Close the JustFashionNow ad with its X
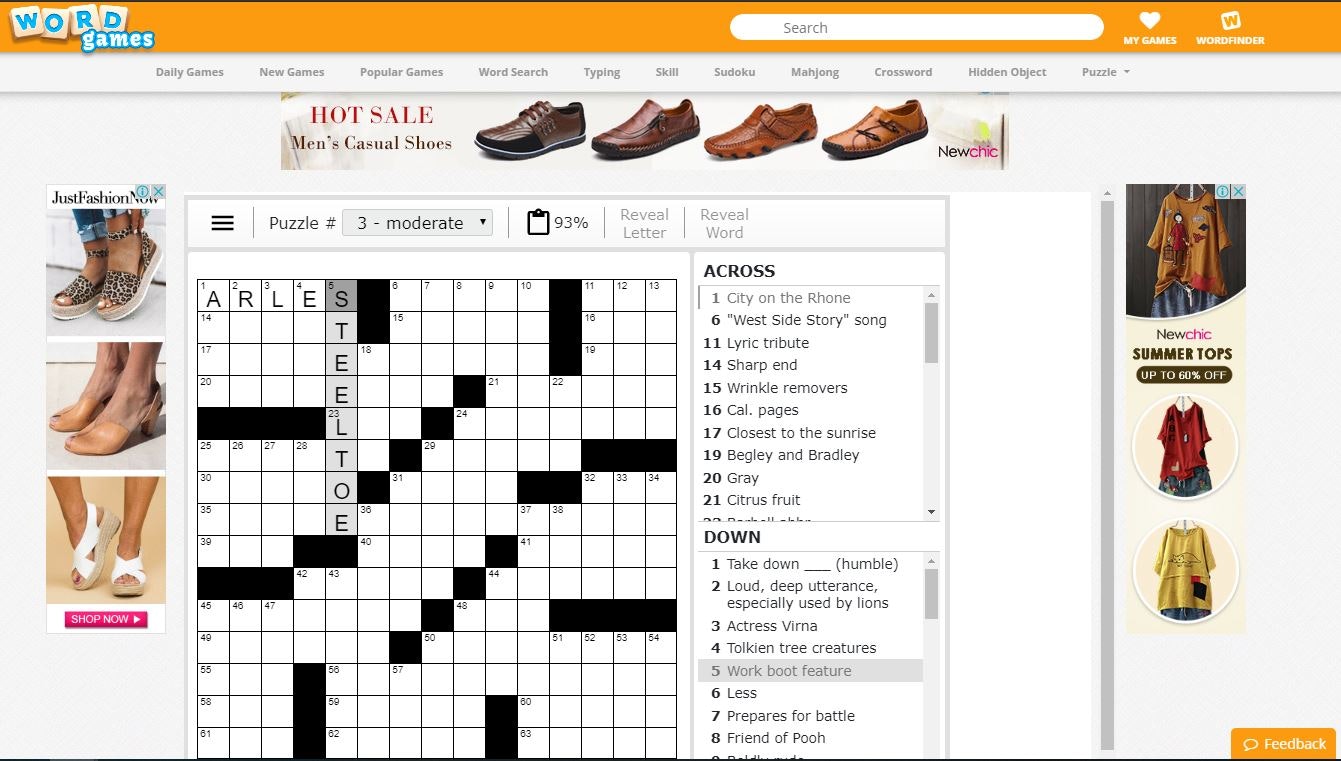Image resolution: width=1341 pixels, height=761 pixels. point(160,190)
